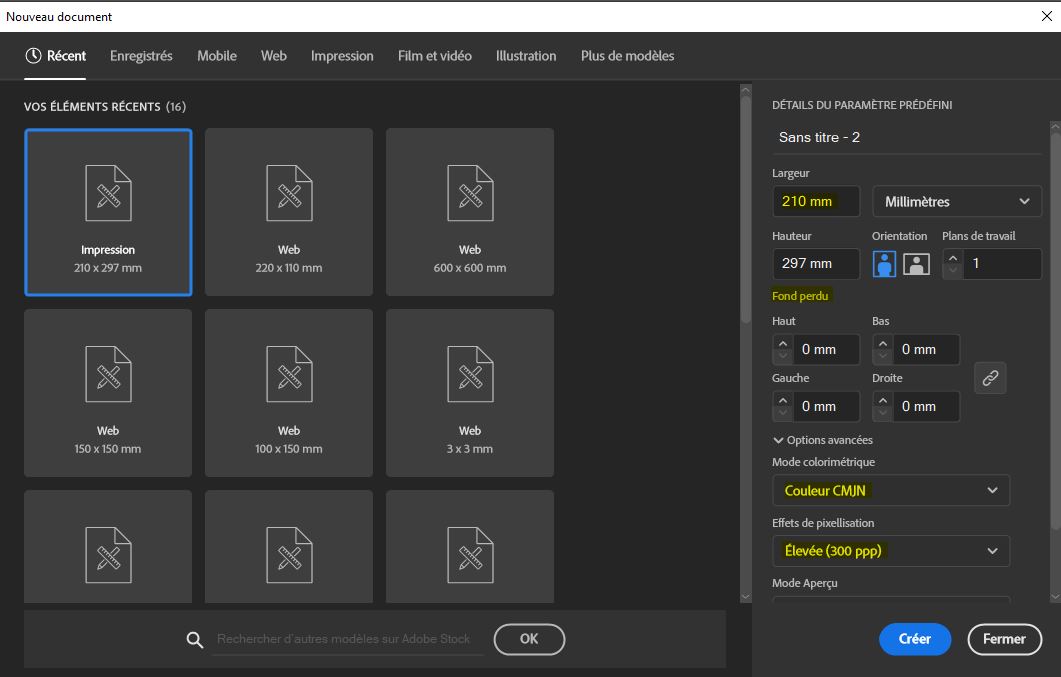
Task: Toggle the bleed link chain icon
Action: 991,378
